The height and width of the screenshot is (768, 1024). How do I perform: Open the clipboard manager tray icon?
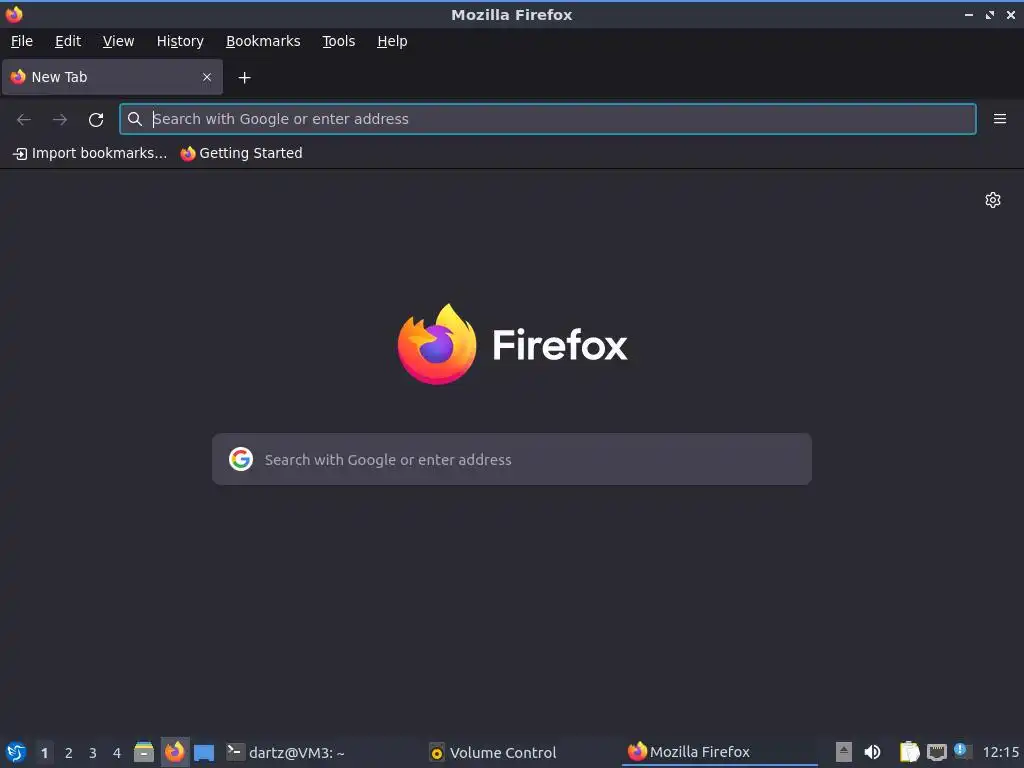[909, 752]
